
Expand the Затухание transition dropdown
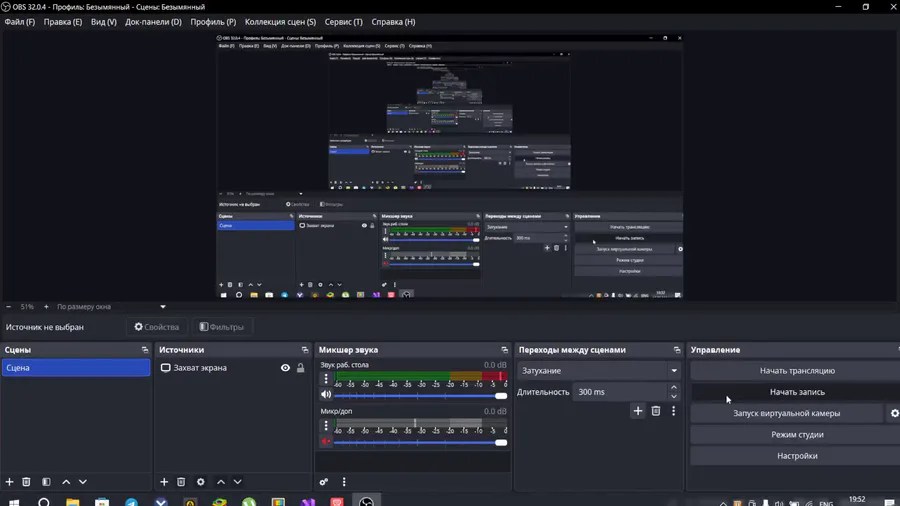[674, 371]
